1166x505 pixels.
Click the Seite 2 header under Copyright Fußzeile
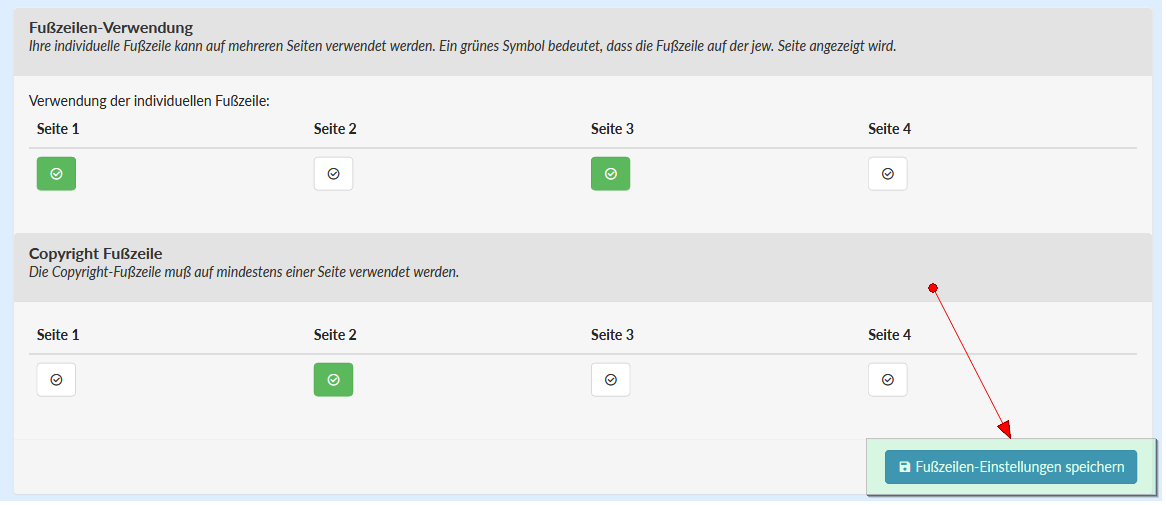[335, 335]
